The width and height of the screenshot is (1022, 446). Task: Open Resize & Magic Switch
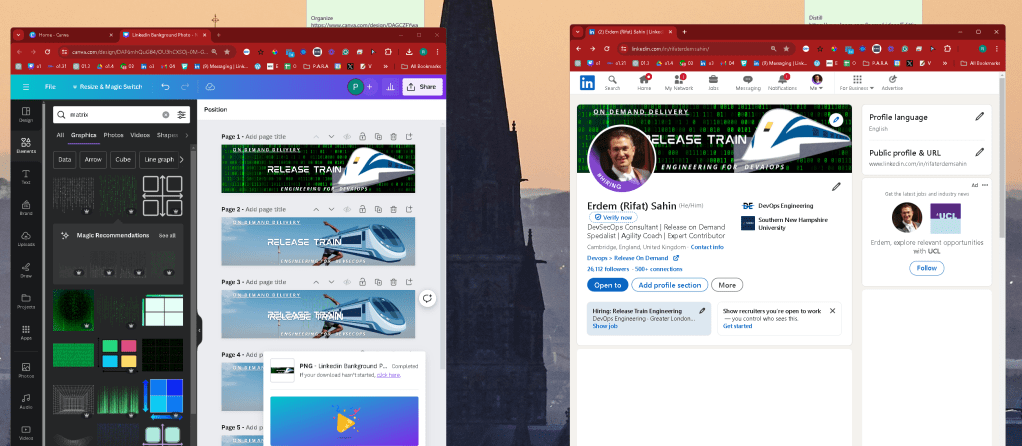tap(107, 87)
